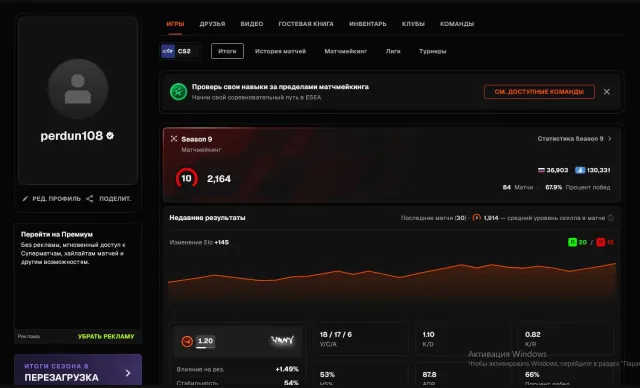Expand Season 9 stats chevron arrow
The width and height of the screenshot is (640, 388).
pyautogui.click(x=610, y=139)
